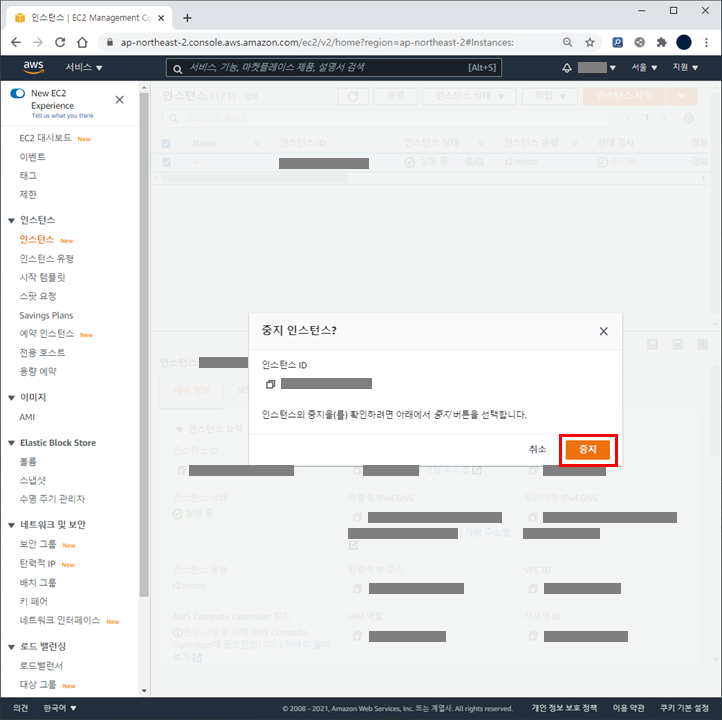The height and width of the screenshot is (720, 722).
Task: Collapse the 이미지 sidebar section
Action: pos(12,398)
